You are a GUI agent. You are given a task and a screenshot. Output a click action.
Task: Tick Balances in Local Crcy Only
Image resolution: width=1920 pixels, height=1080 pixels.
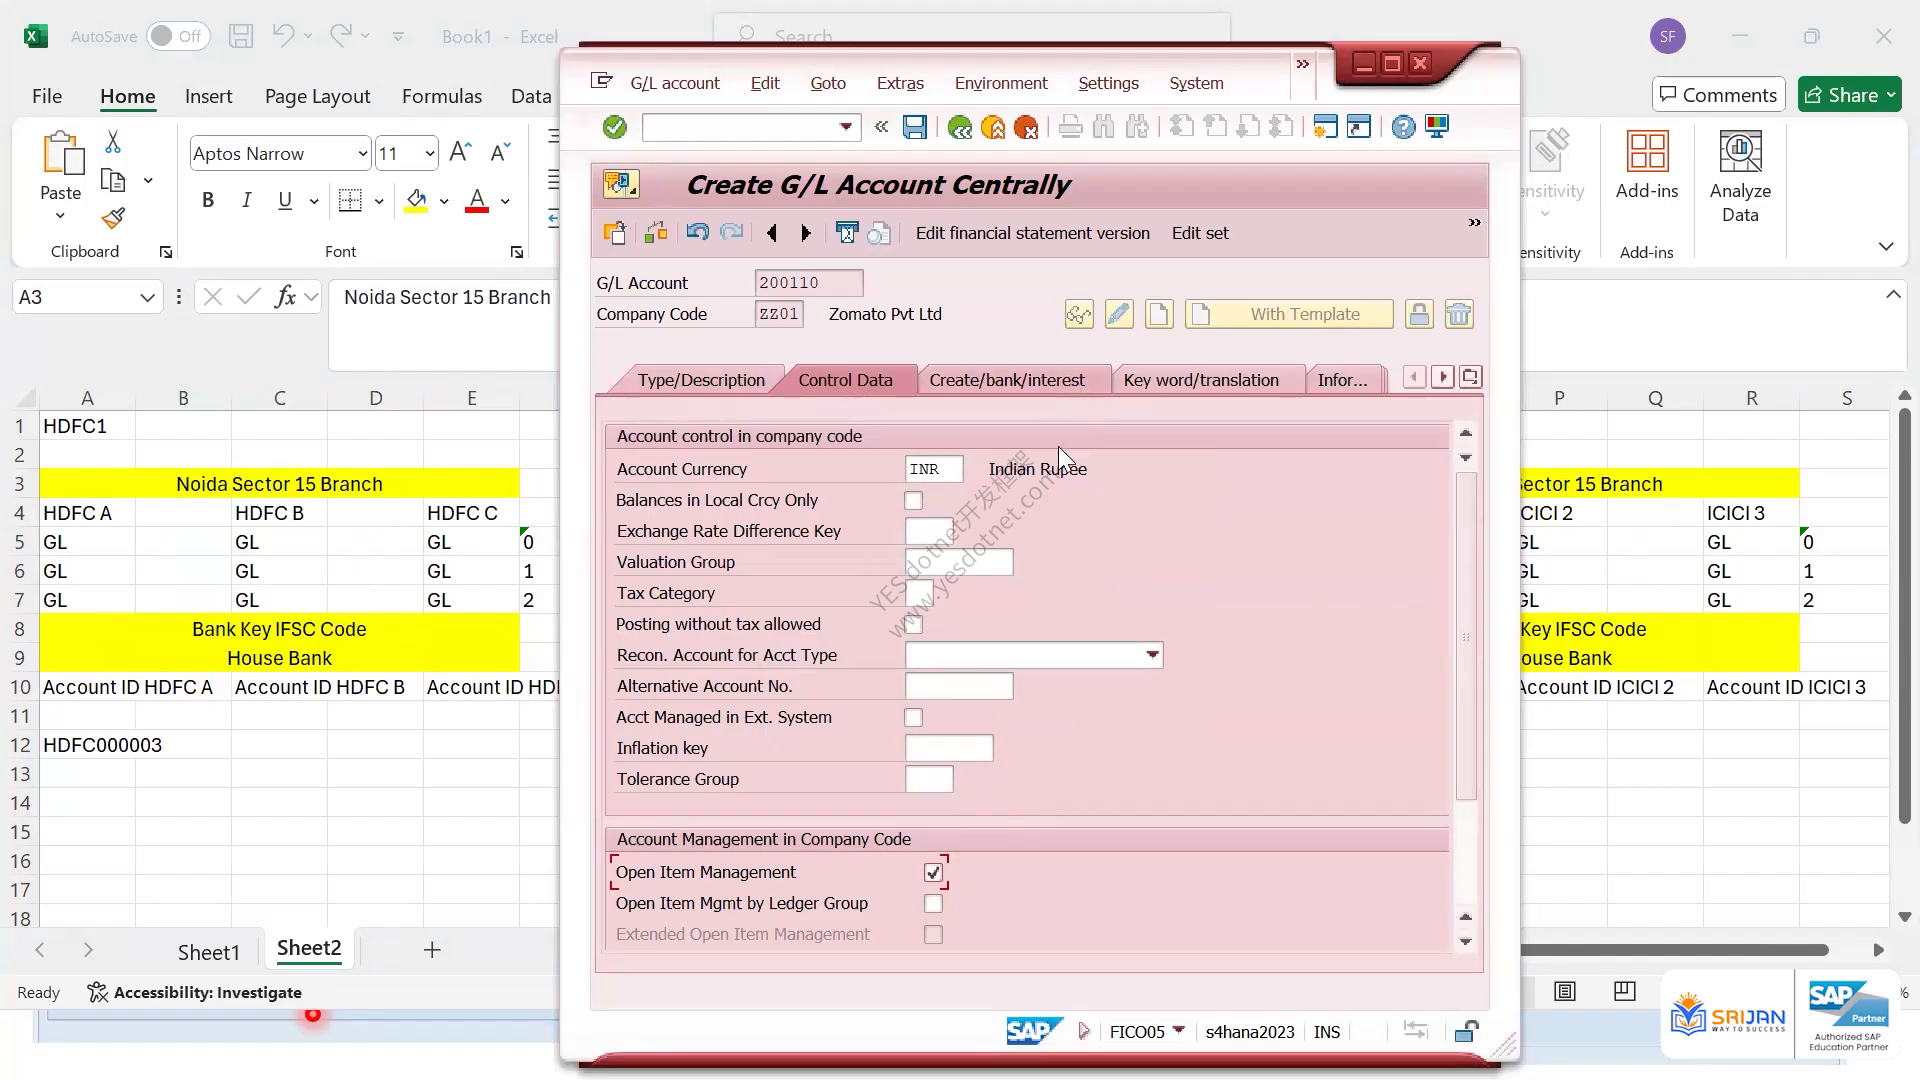913,500
